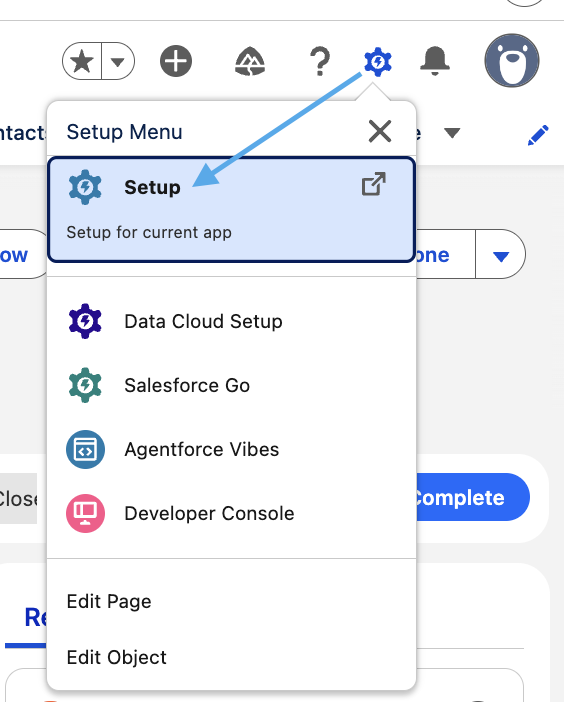This screenshot has height=702, width=564.
Task: Open Salesforce Go
Action: pos(231,385)
